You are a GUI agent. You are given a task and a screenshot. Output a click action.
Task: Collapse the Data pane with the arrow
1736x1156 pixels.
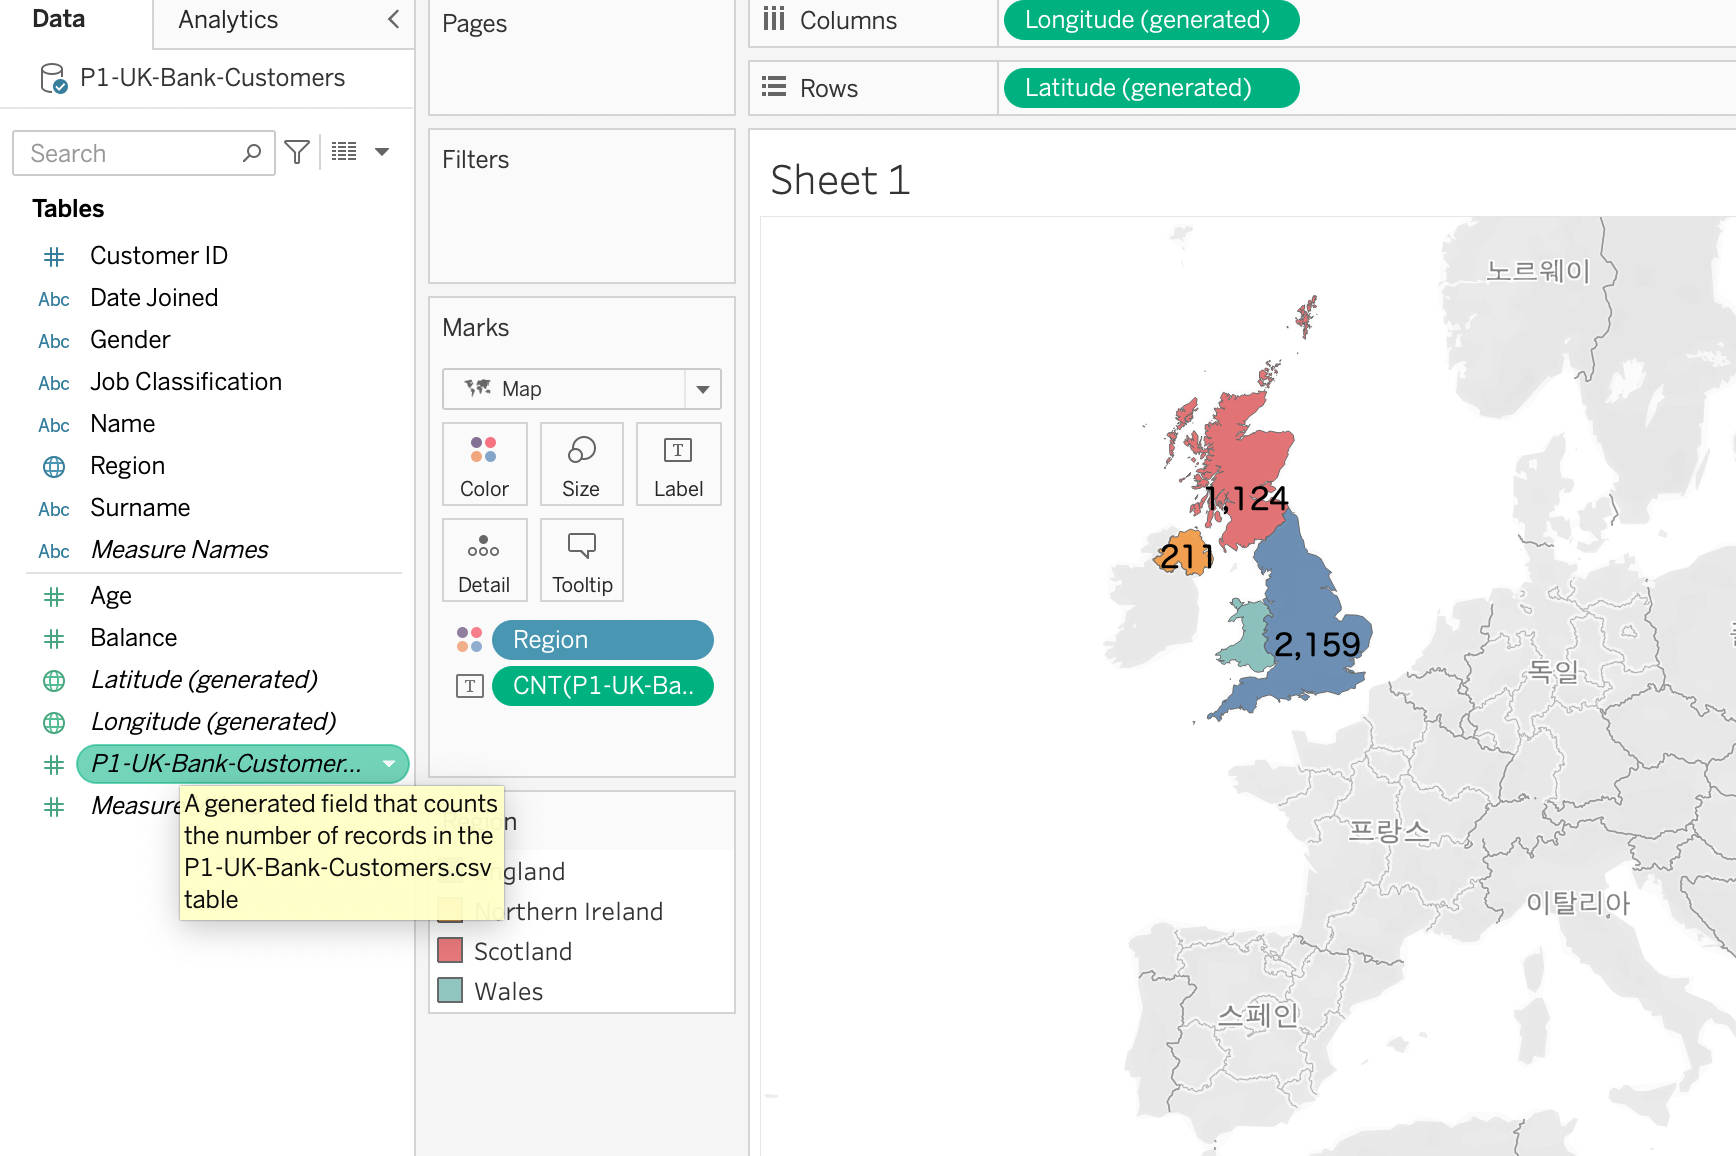(x=393, y=19)
